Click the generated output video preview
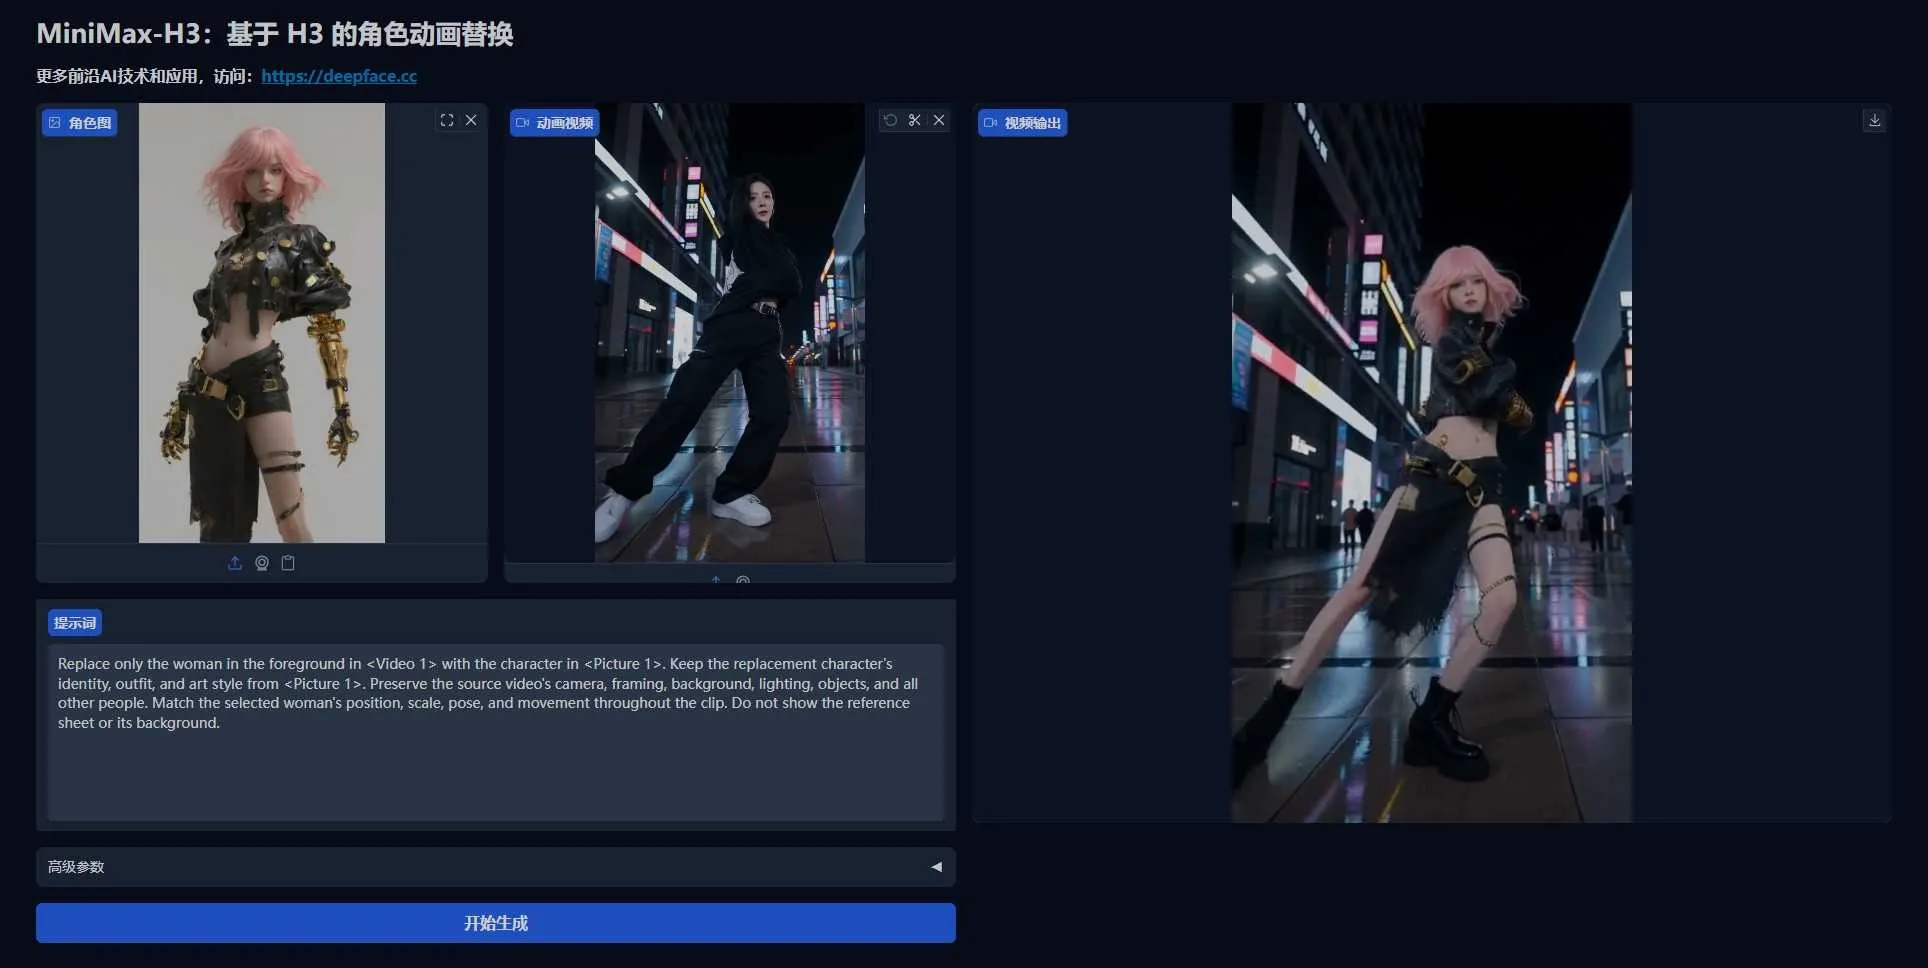This screenshot has height=968, width=1928. coord(1432,463)
